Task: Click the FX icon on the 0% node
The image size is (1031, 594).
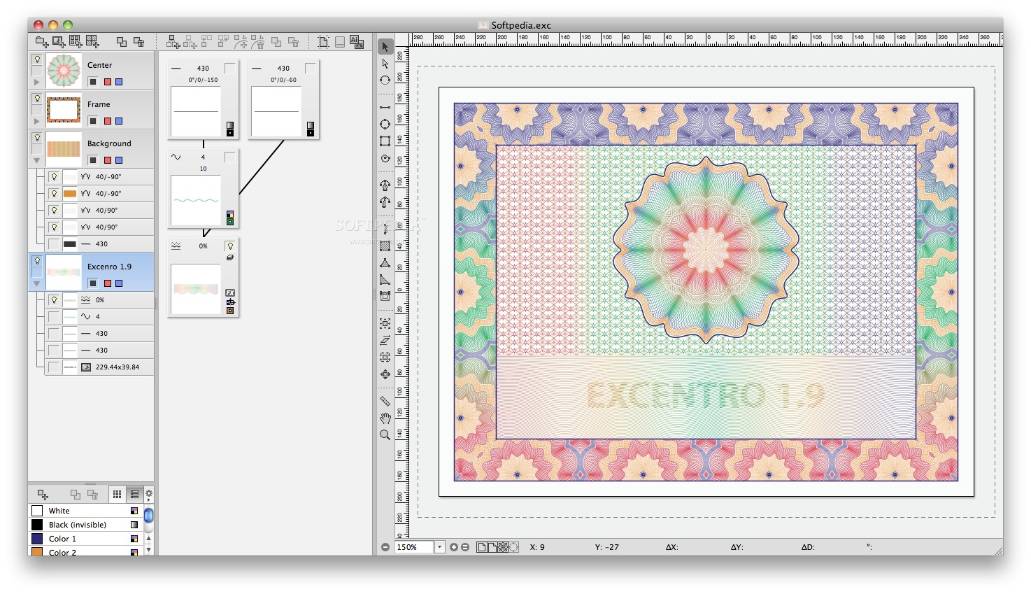Action: (230, 292)
